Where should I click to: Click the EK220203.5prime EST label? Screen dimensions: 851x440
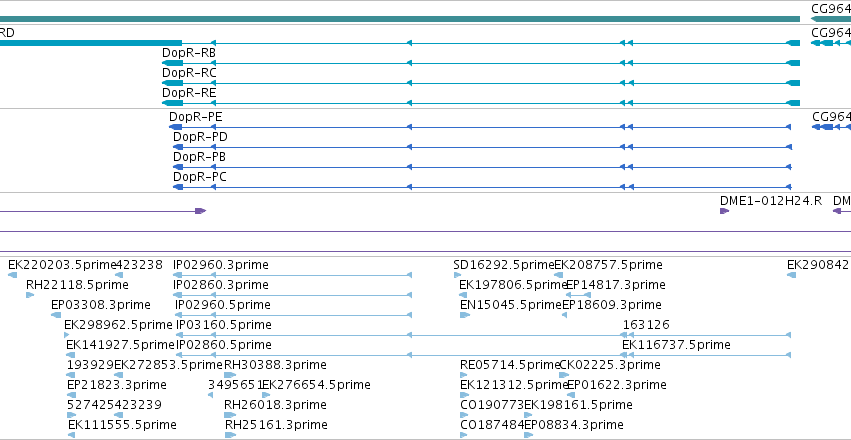coord(62,265)
